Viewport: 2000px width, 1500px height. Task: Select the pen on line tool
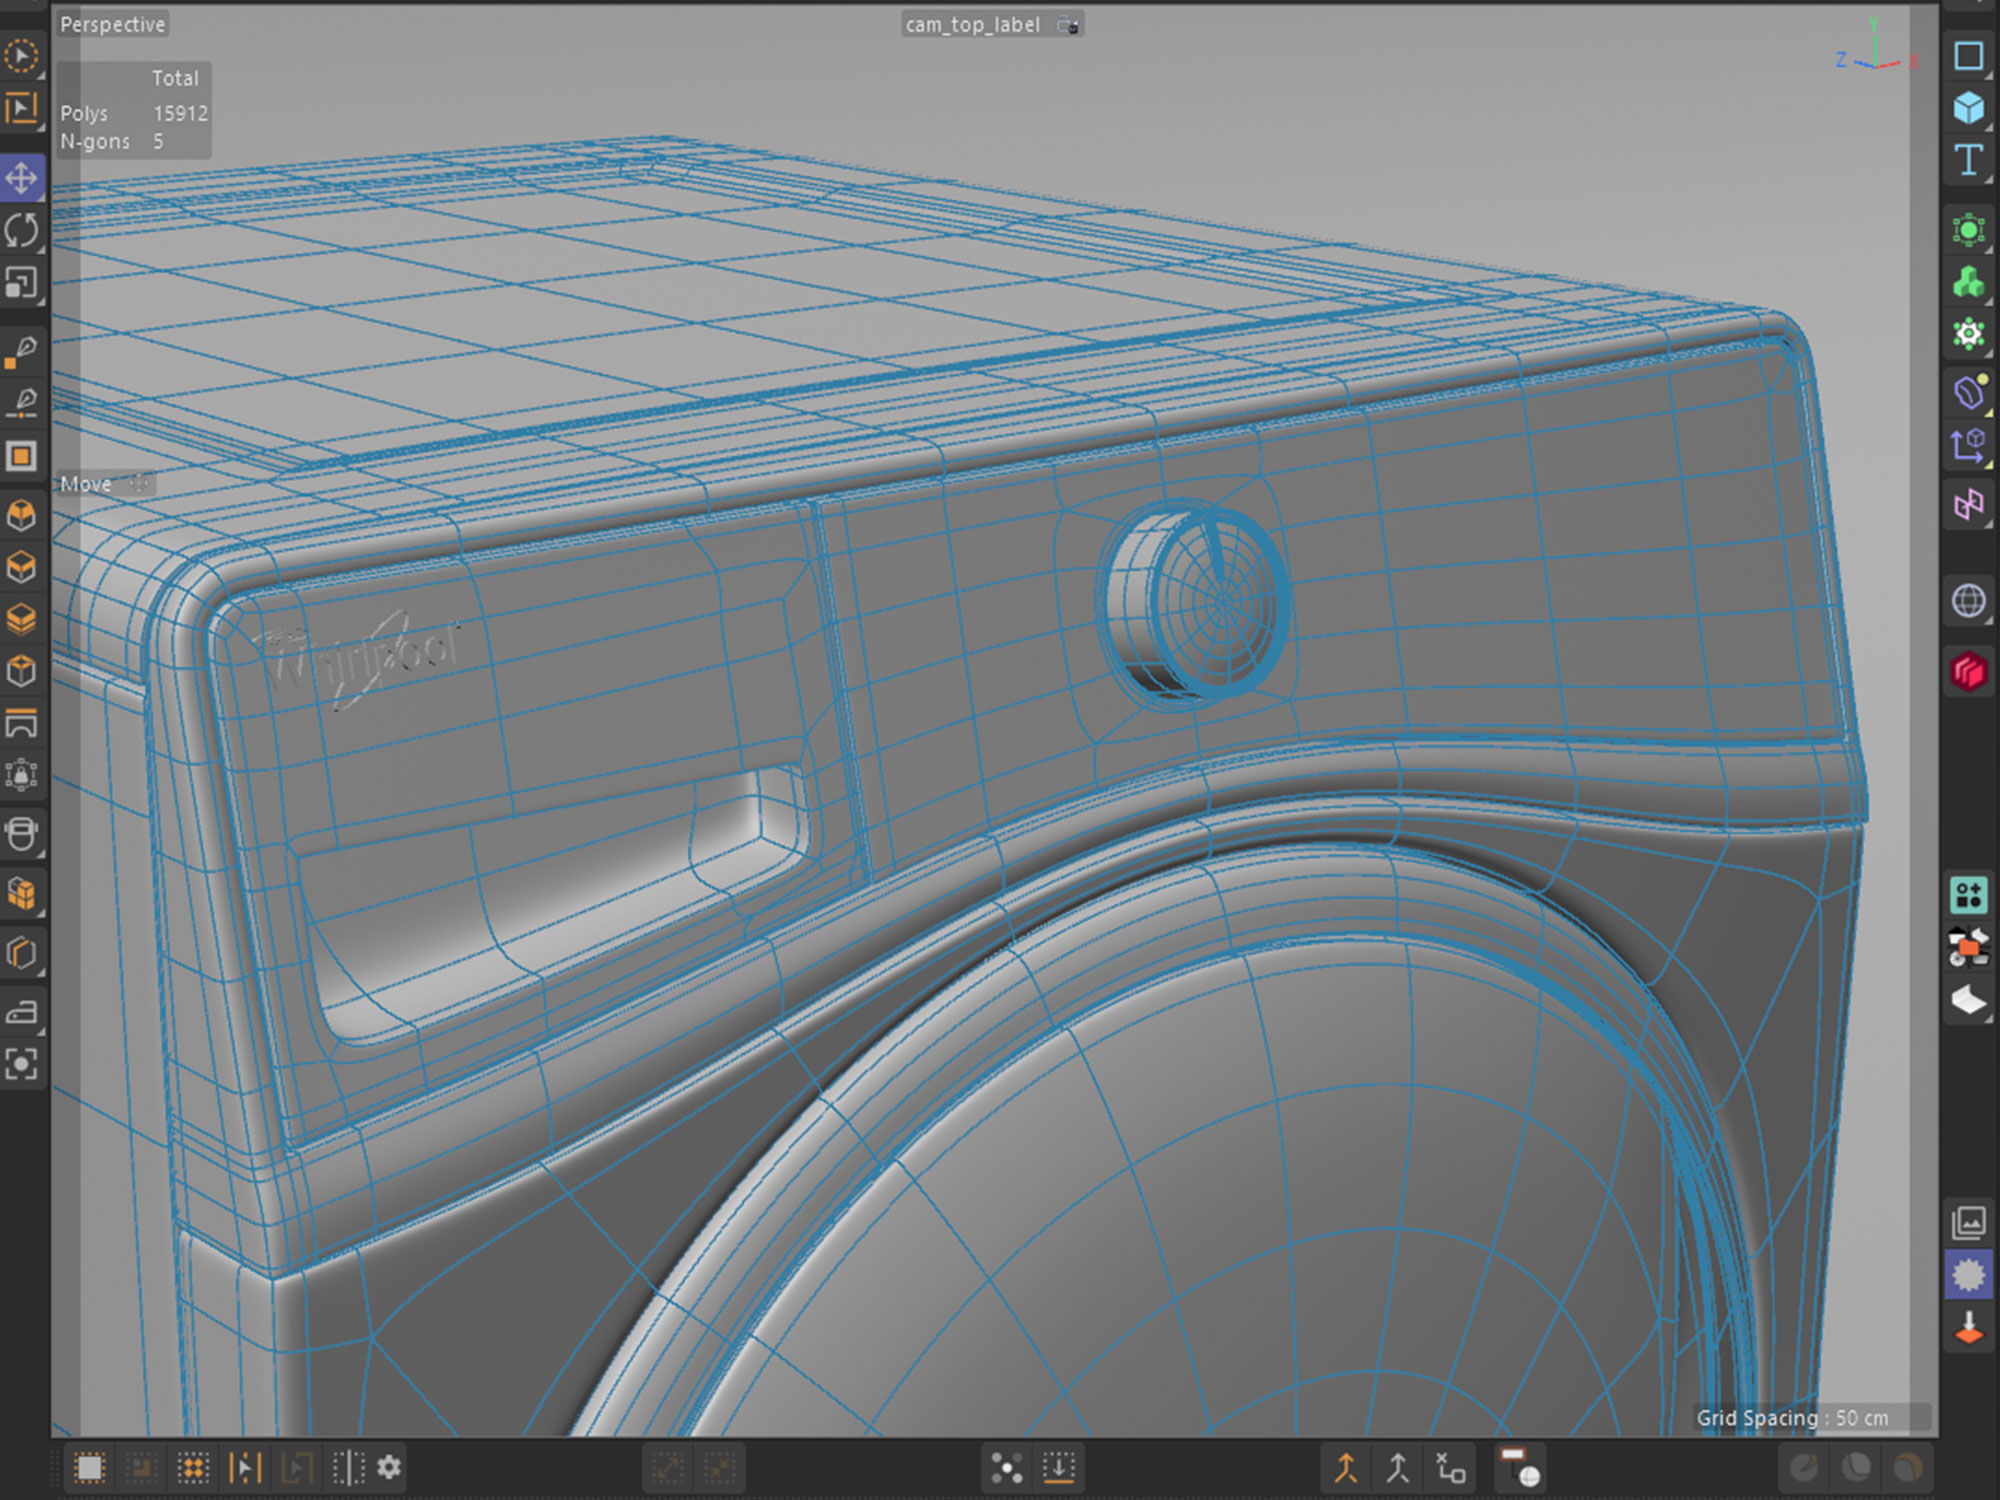coord(21,403)
